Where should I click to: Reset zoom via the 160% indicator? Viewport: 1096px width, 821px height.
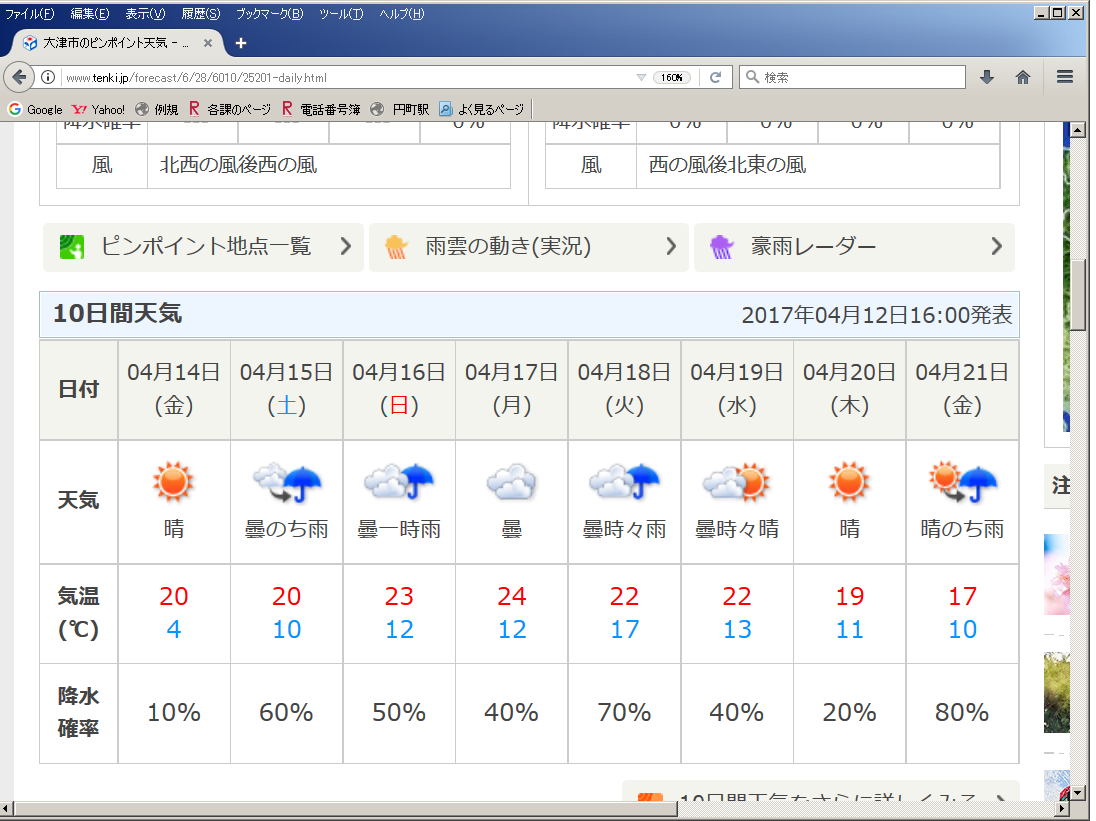click(672, 78)
